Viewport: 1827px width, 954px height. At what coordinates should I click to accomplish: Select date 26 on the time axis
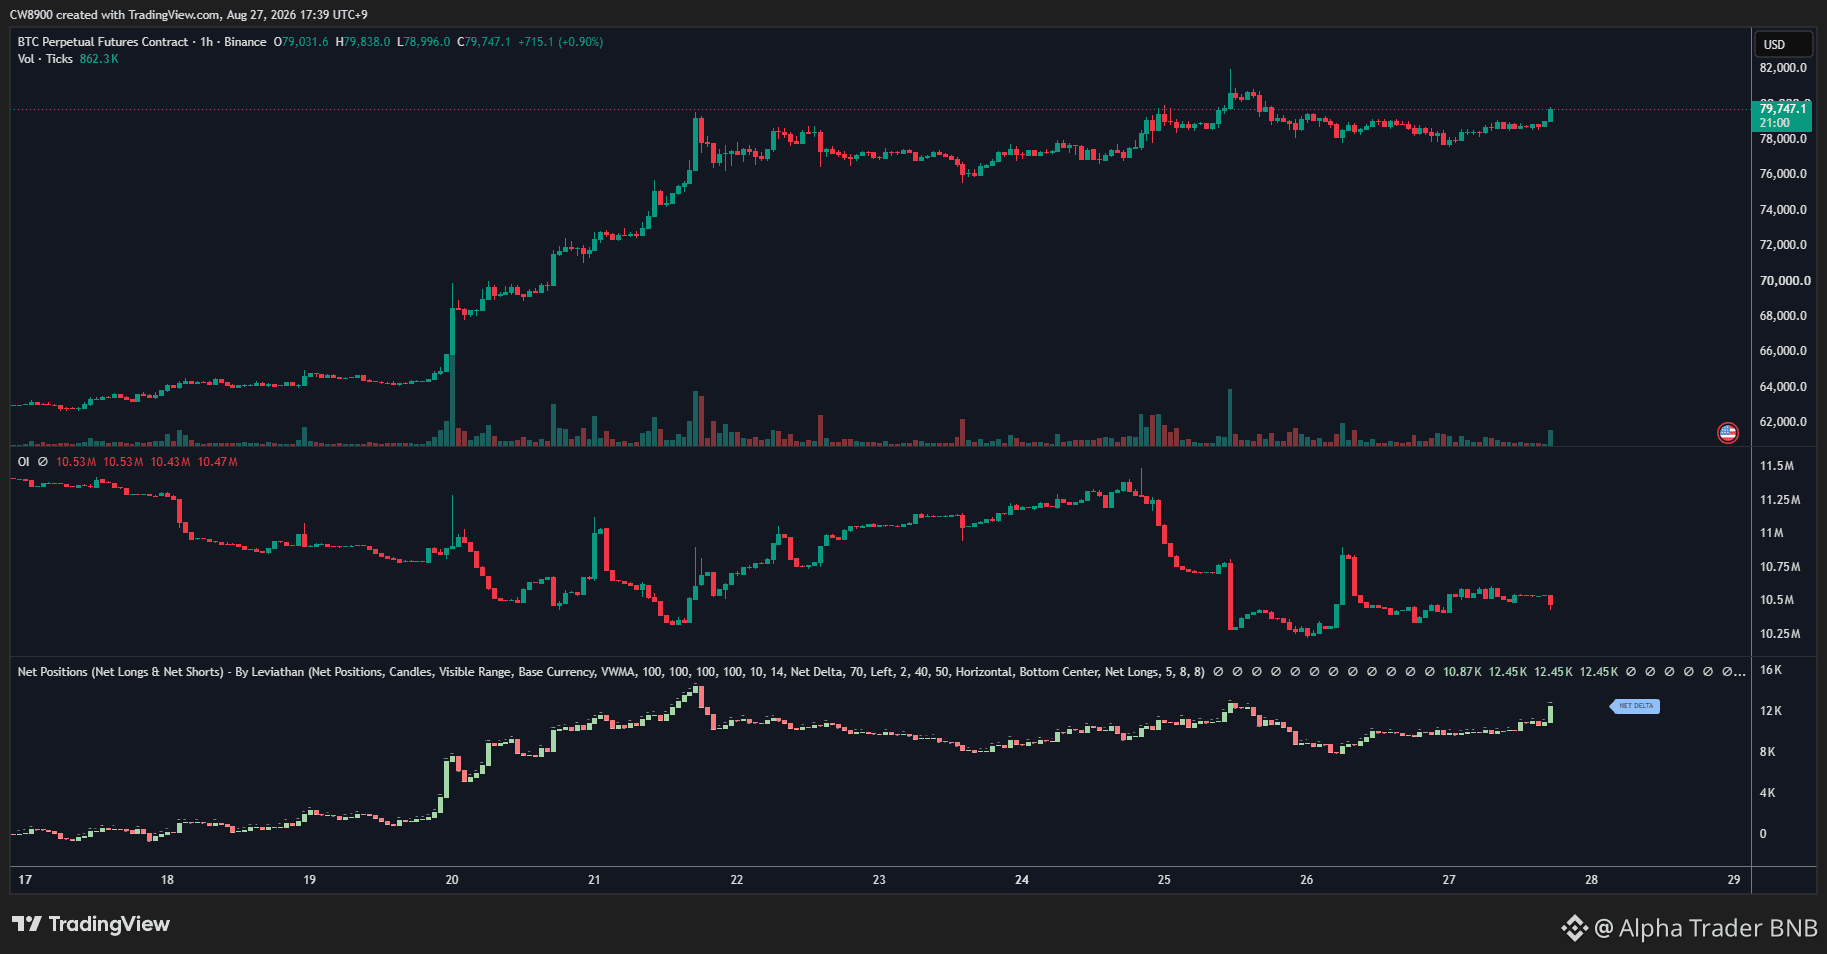1307,880
